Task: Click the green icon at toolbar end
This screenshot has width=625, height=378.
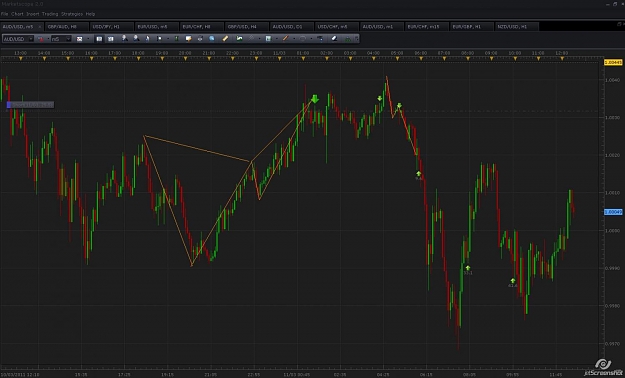Action: click(x=348, y=39)
